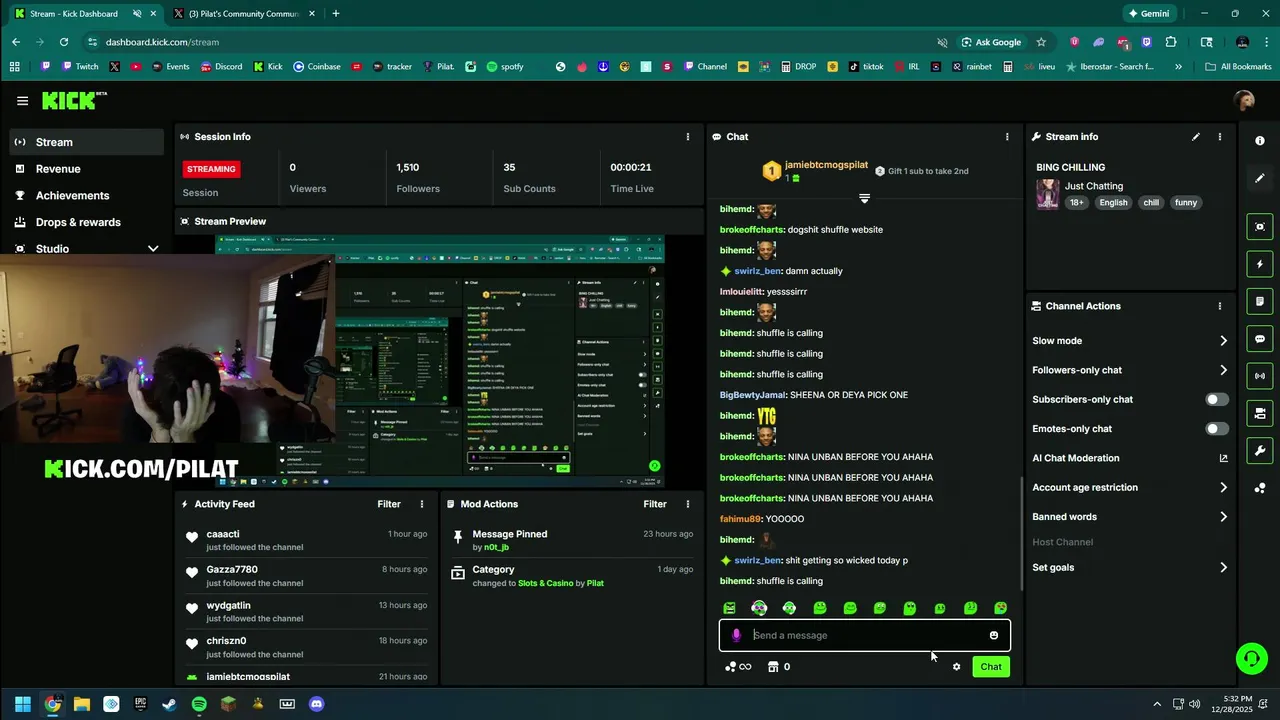Open the user profile avatar menu

pyautogui.click(x=1244, y=101)
